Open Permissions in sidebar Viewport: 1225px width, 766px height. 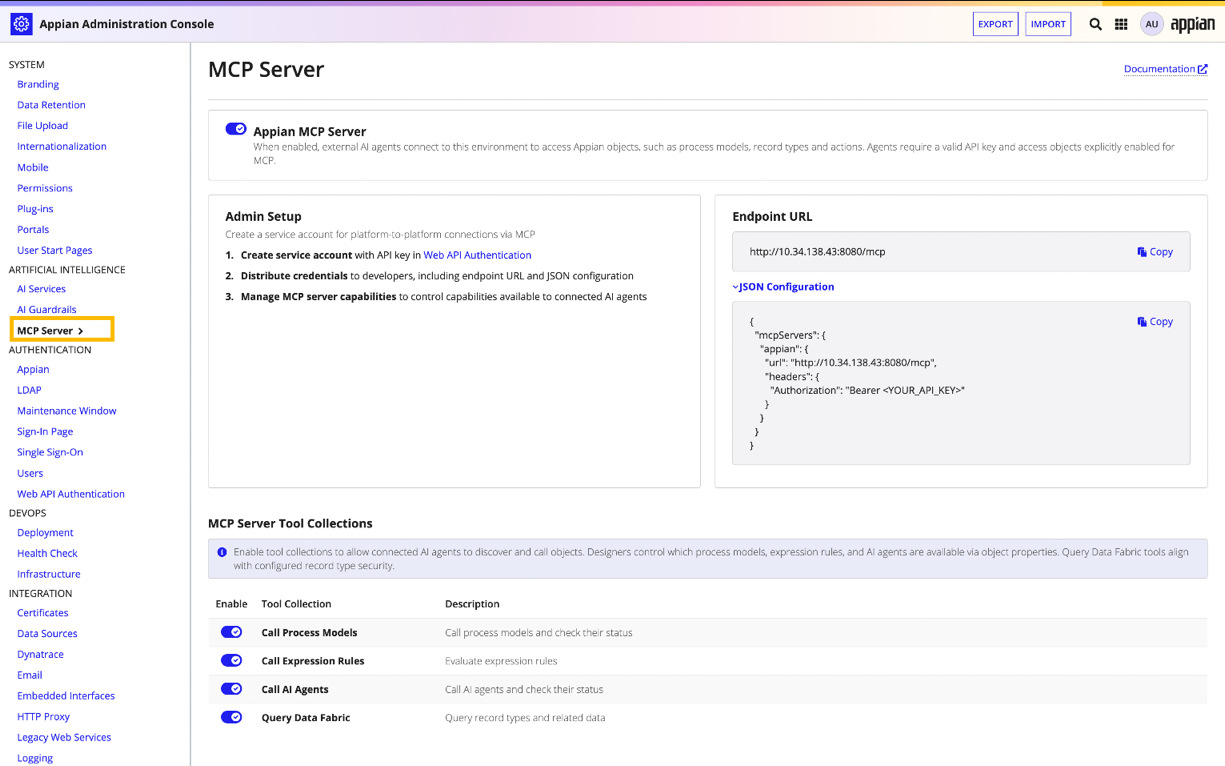[x=45, y=188]
